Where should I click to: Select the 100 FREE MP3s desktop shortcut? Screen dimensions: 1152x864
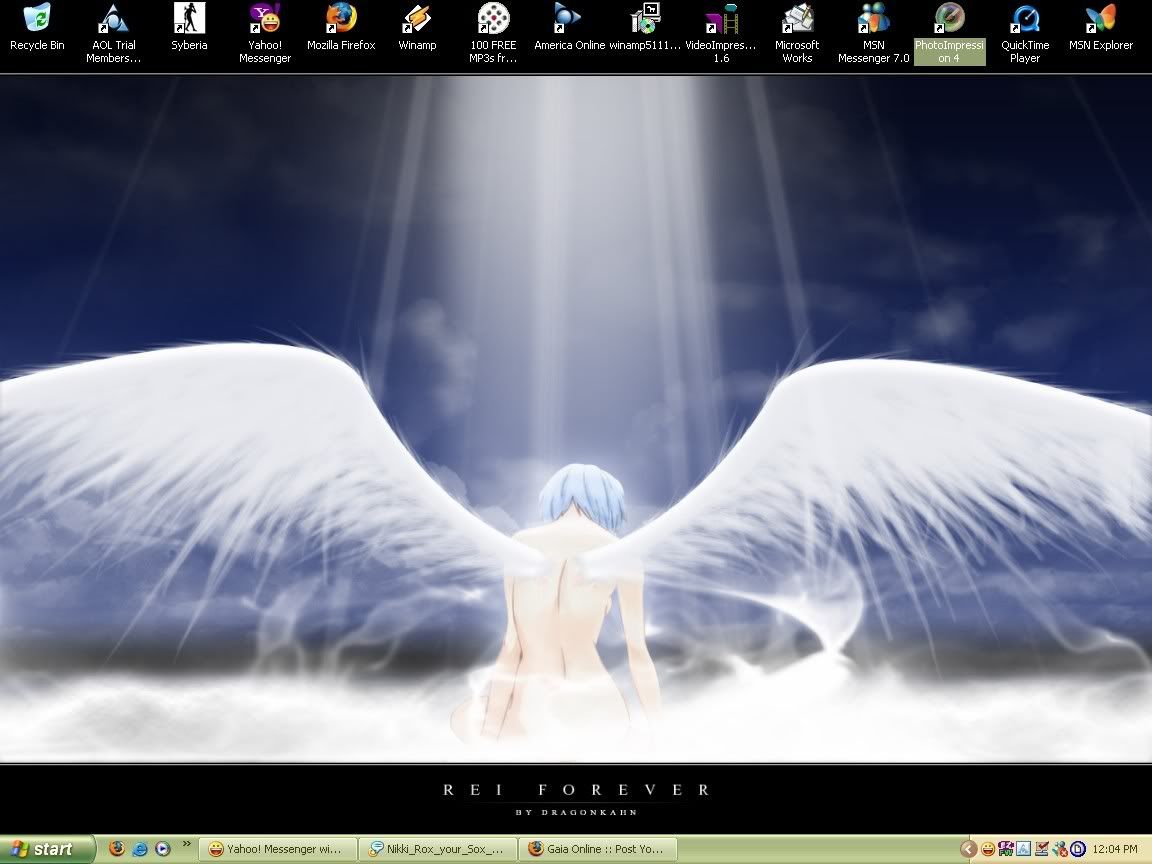click(x=493, y=34)
